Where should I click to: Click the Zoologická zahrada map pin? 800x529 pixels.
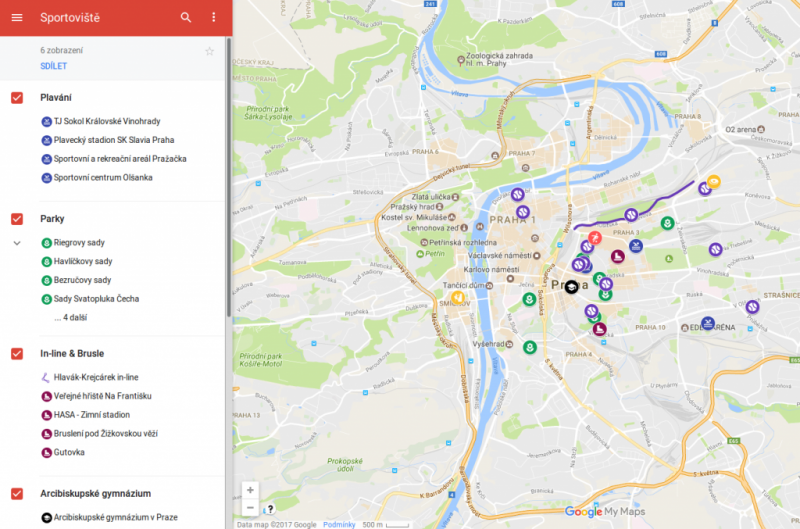pos(460,61)
